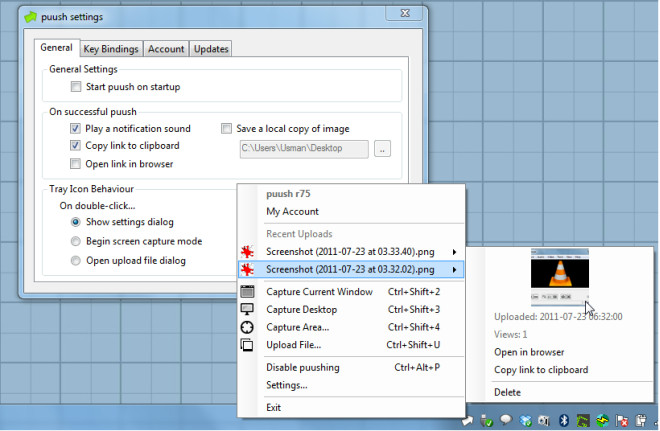Image resolution: width=660 pixels, height=431 pixels.
Task: Uncheck Play a notification sound
Action: tap(75, 128)
